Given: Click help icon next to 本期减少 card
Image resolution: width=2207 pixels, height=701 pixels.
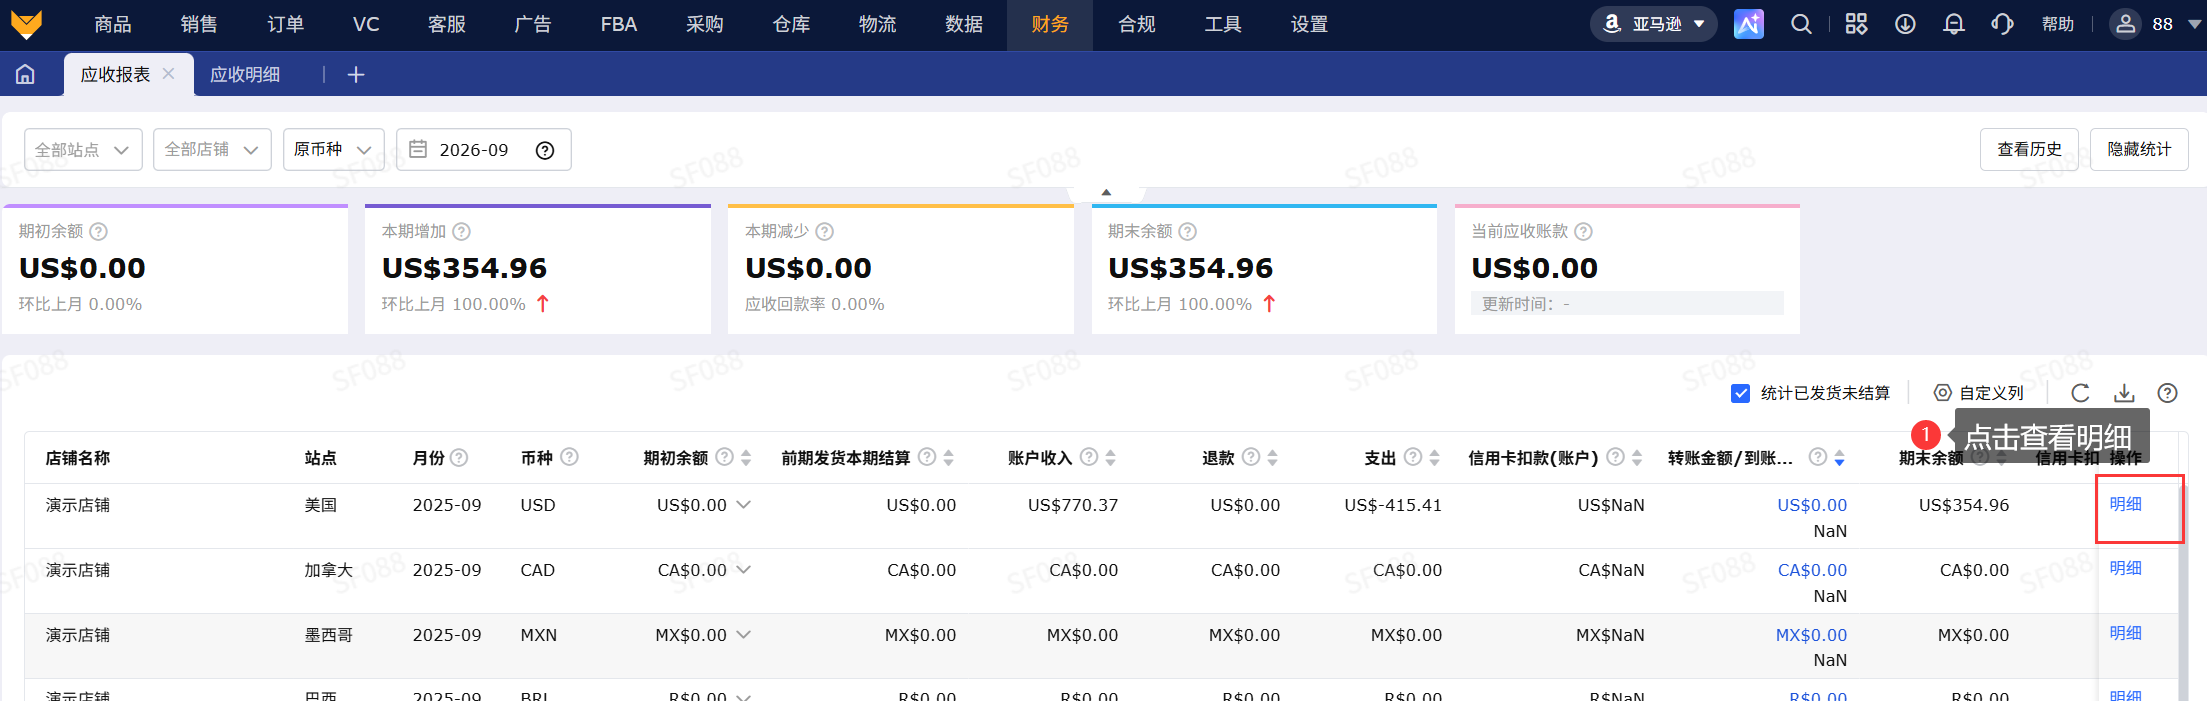Looking at the screenshot, I should pyautogui.click(x=824, y=231).
